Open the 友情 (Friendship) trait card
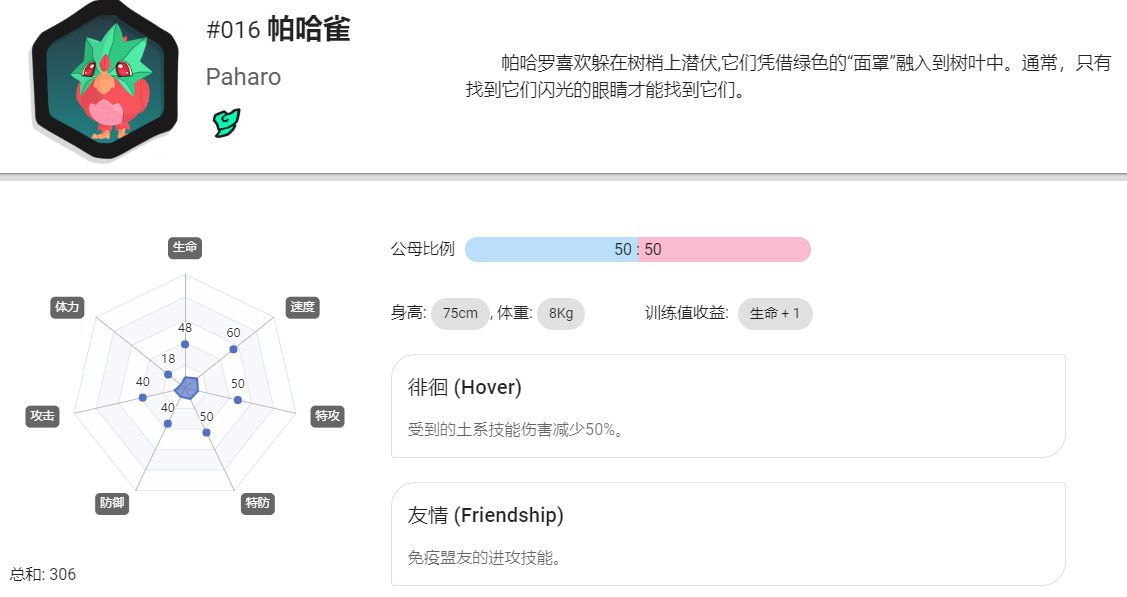Viewport: 1127px width, 597px height. click(x=728, y=534)
